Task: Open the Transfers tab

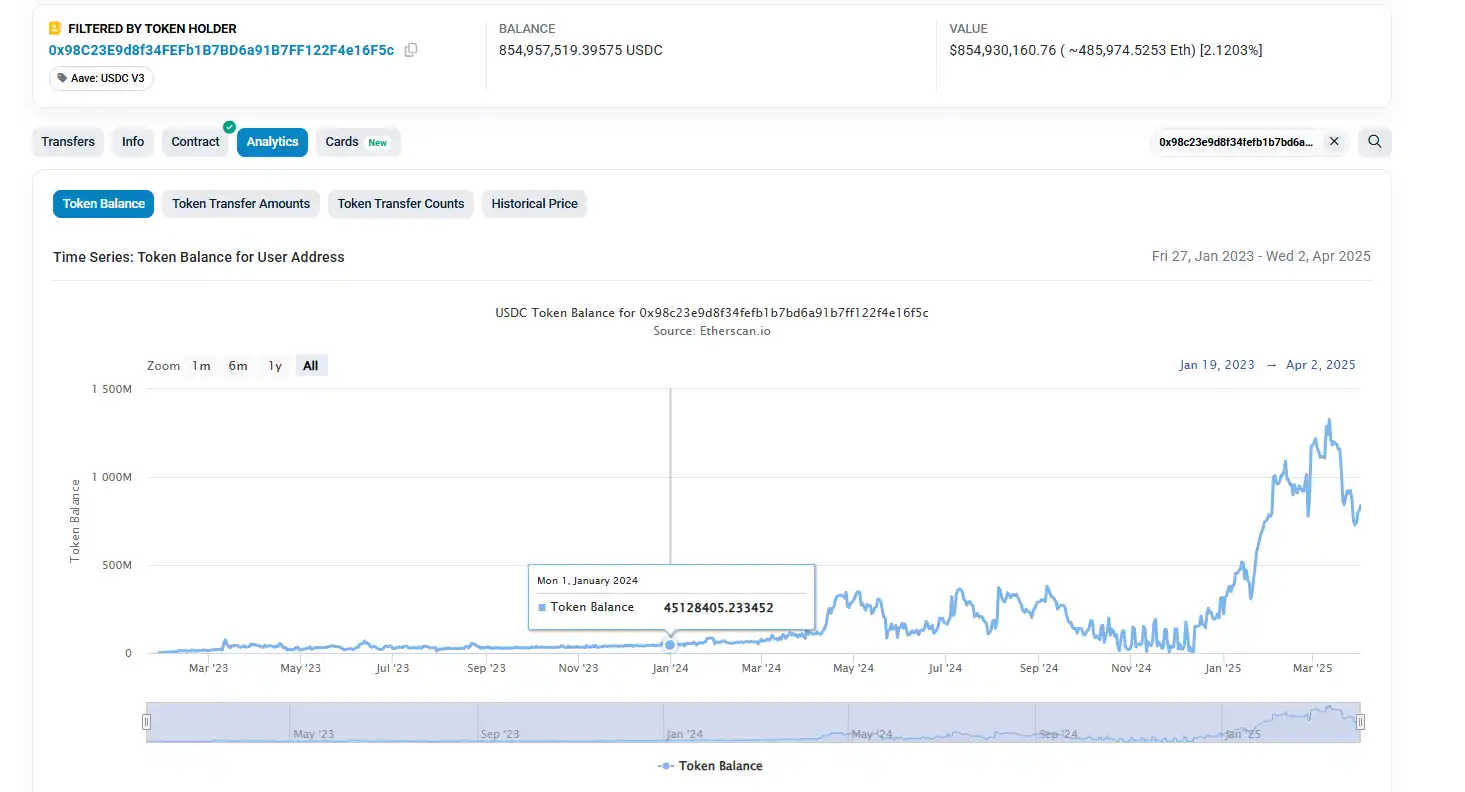Action: [68, 142]
